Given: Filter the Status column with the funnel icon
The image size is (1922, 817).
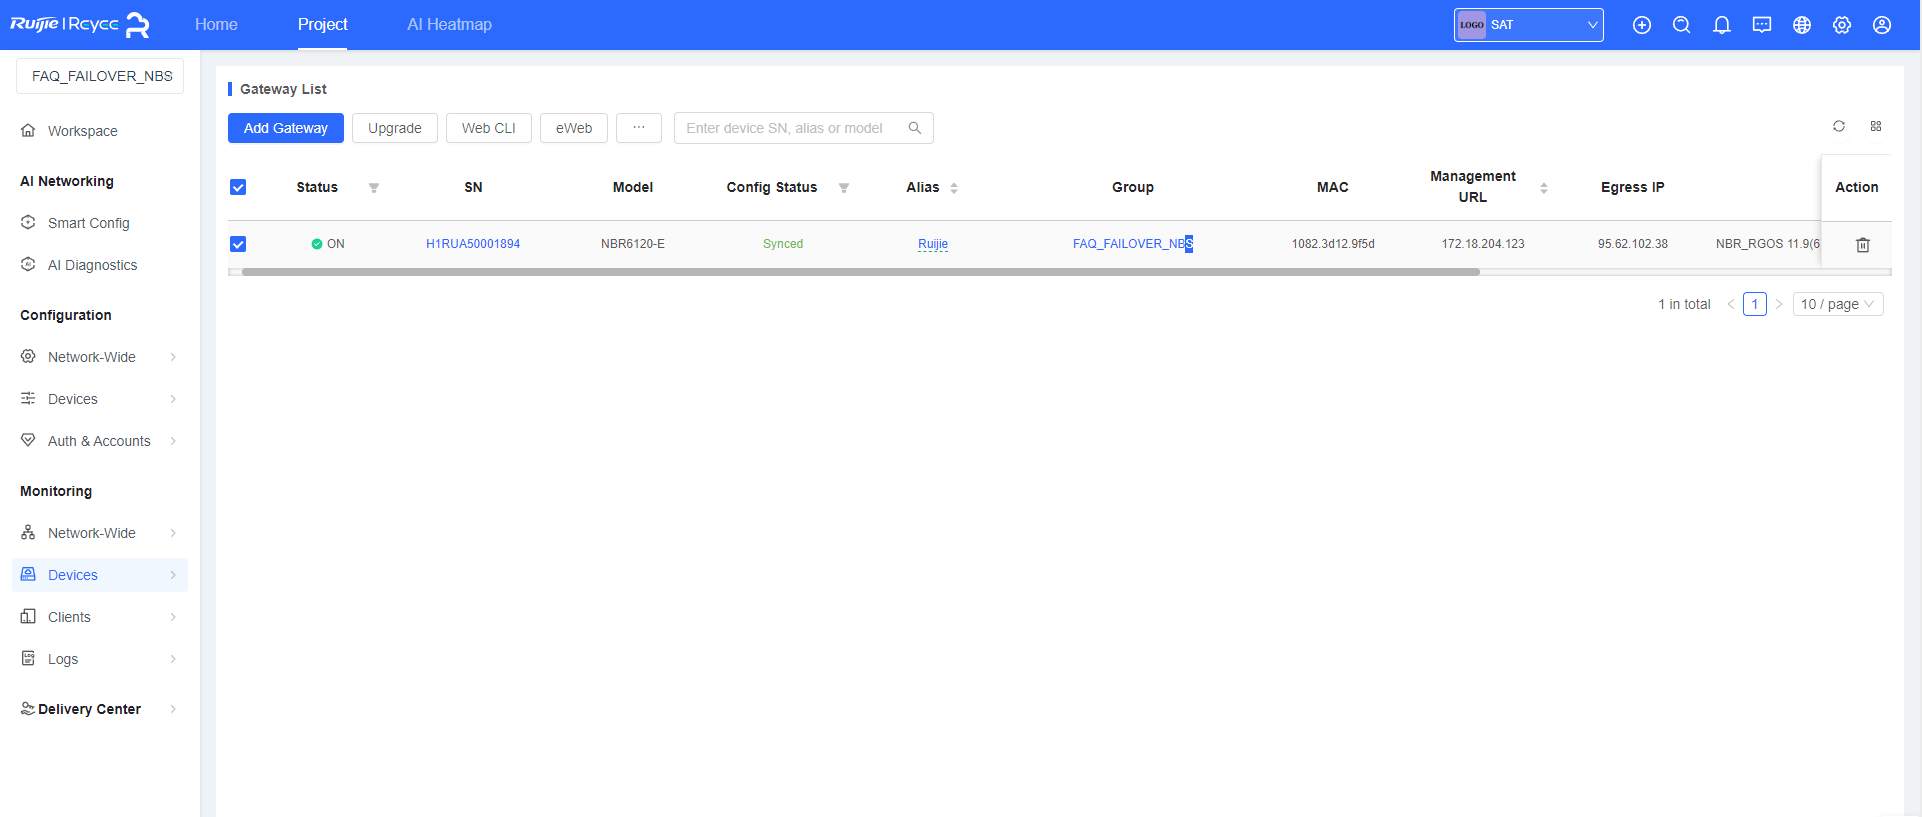Looking at the screenshot, I should (374, 188).
